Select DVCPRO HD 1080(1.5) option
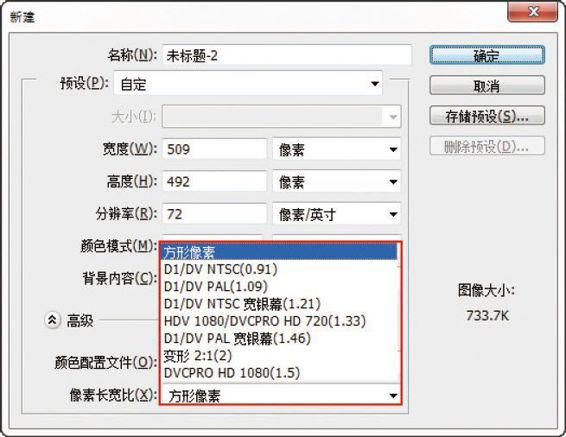The image size is (566, 437). 279,373
